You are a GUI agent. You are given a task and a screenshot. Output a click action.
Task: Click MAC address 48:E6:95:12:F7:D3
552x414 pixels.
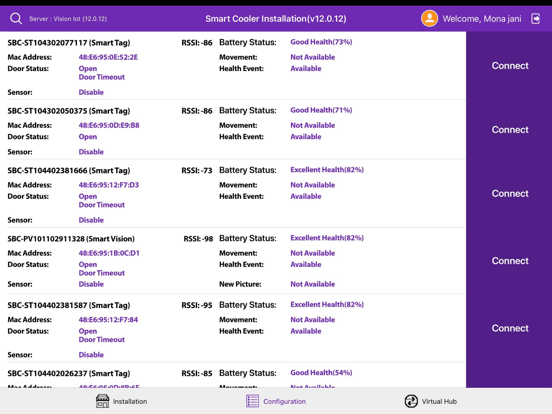tap(108, 185)
